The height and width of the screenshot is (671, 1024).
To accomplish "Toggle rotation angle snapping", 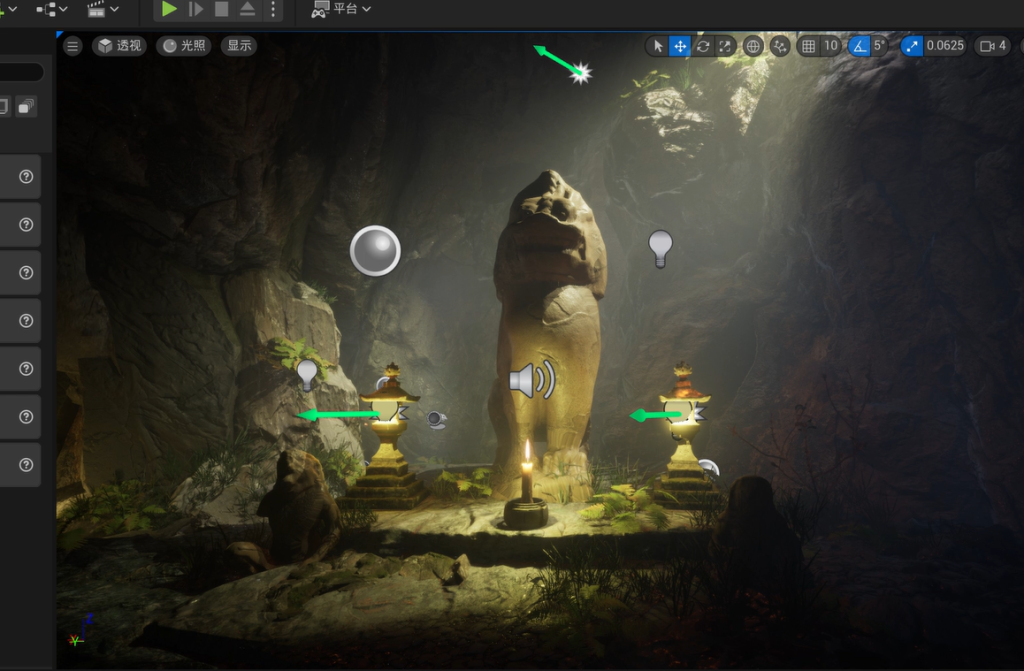I will point(859,46).
